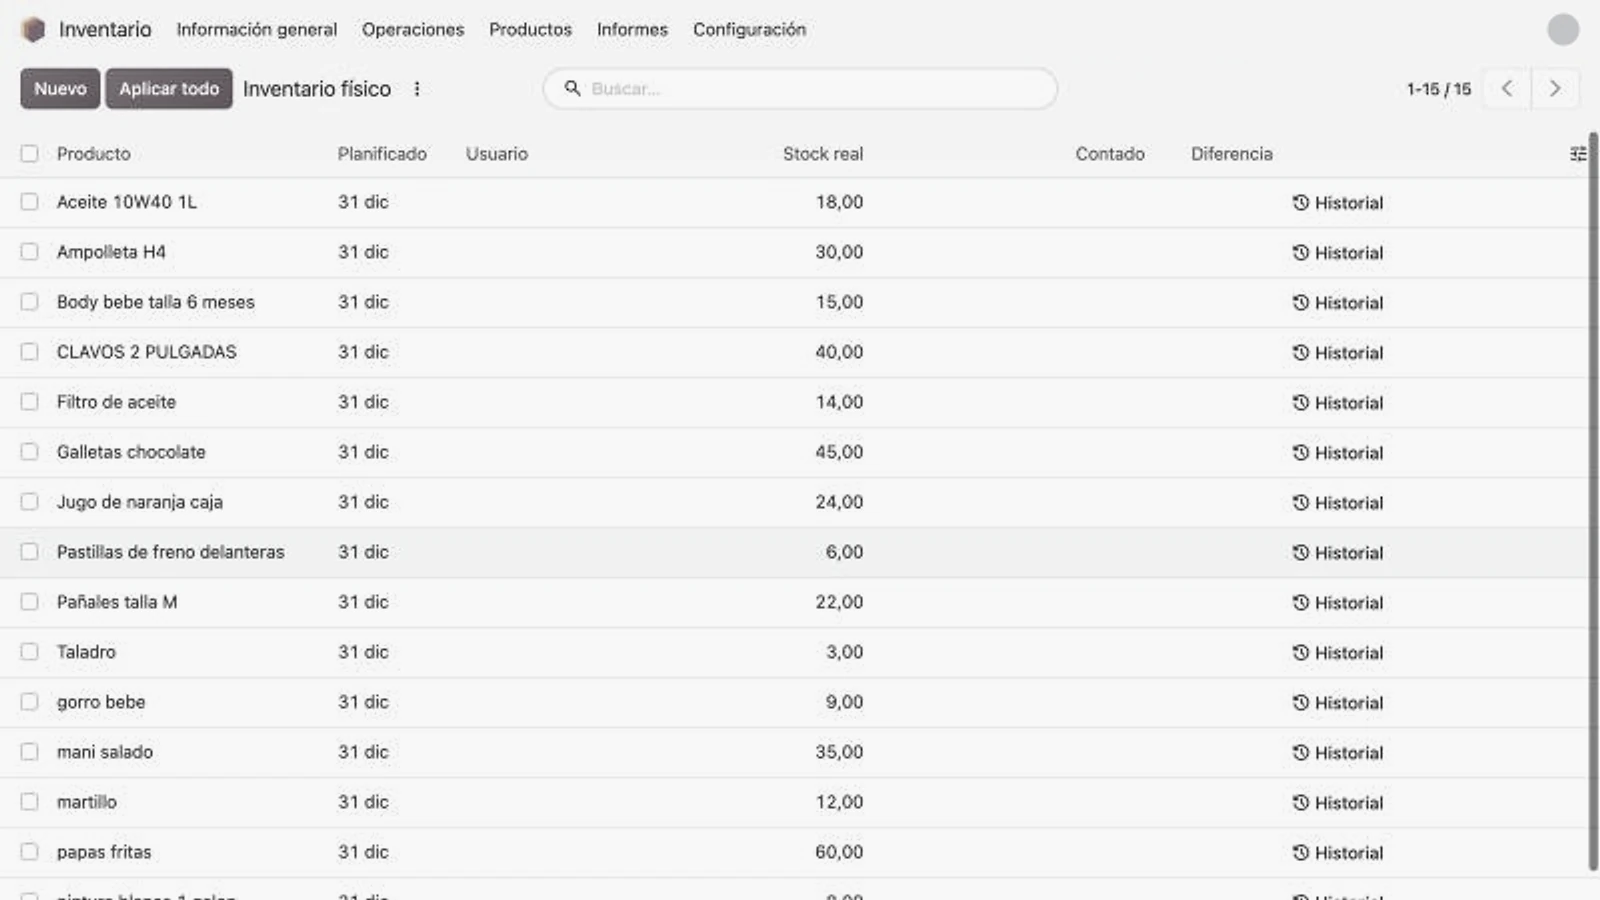
Task: Show Historial for Filtro de aceite
Action: 1337,403
